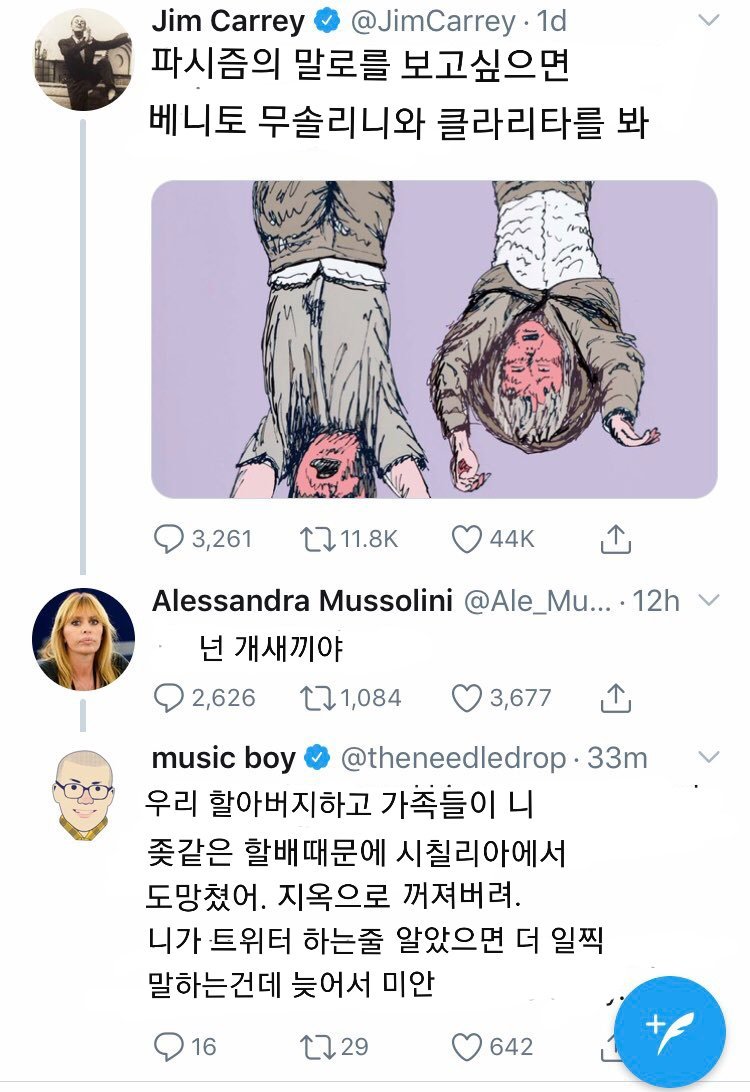750x1092 pixels.
Task: Open more options on Jim Carrey's tweet
Action: coord(707,21)
